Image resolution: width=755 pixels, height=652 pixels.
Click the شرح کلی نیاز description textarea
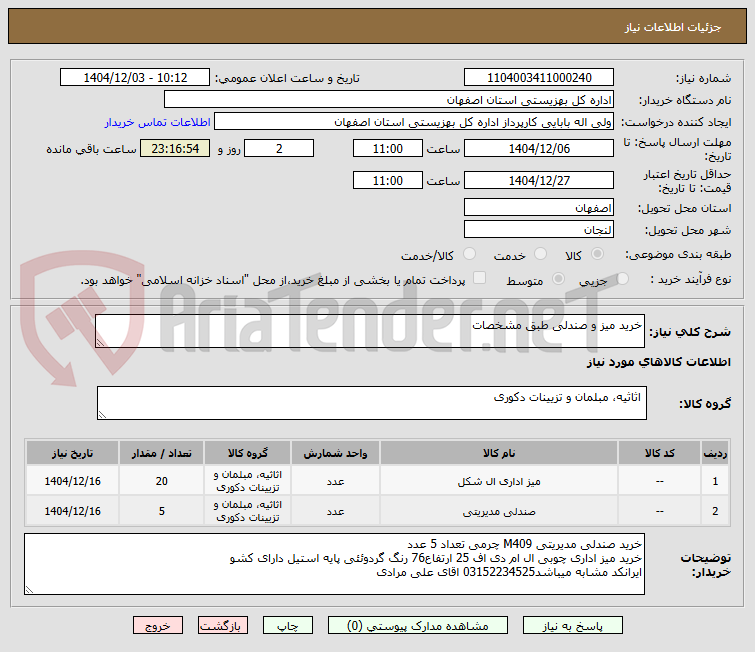coord(370,331)
